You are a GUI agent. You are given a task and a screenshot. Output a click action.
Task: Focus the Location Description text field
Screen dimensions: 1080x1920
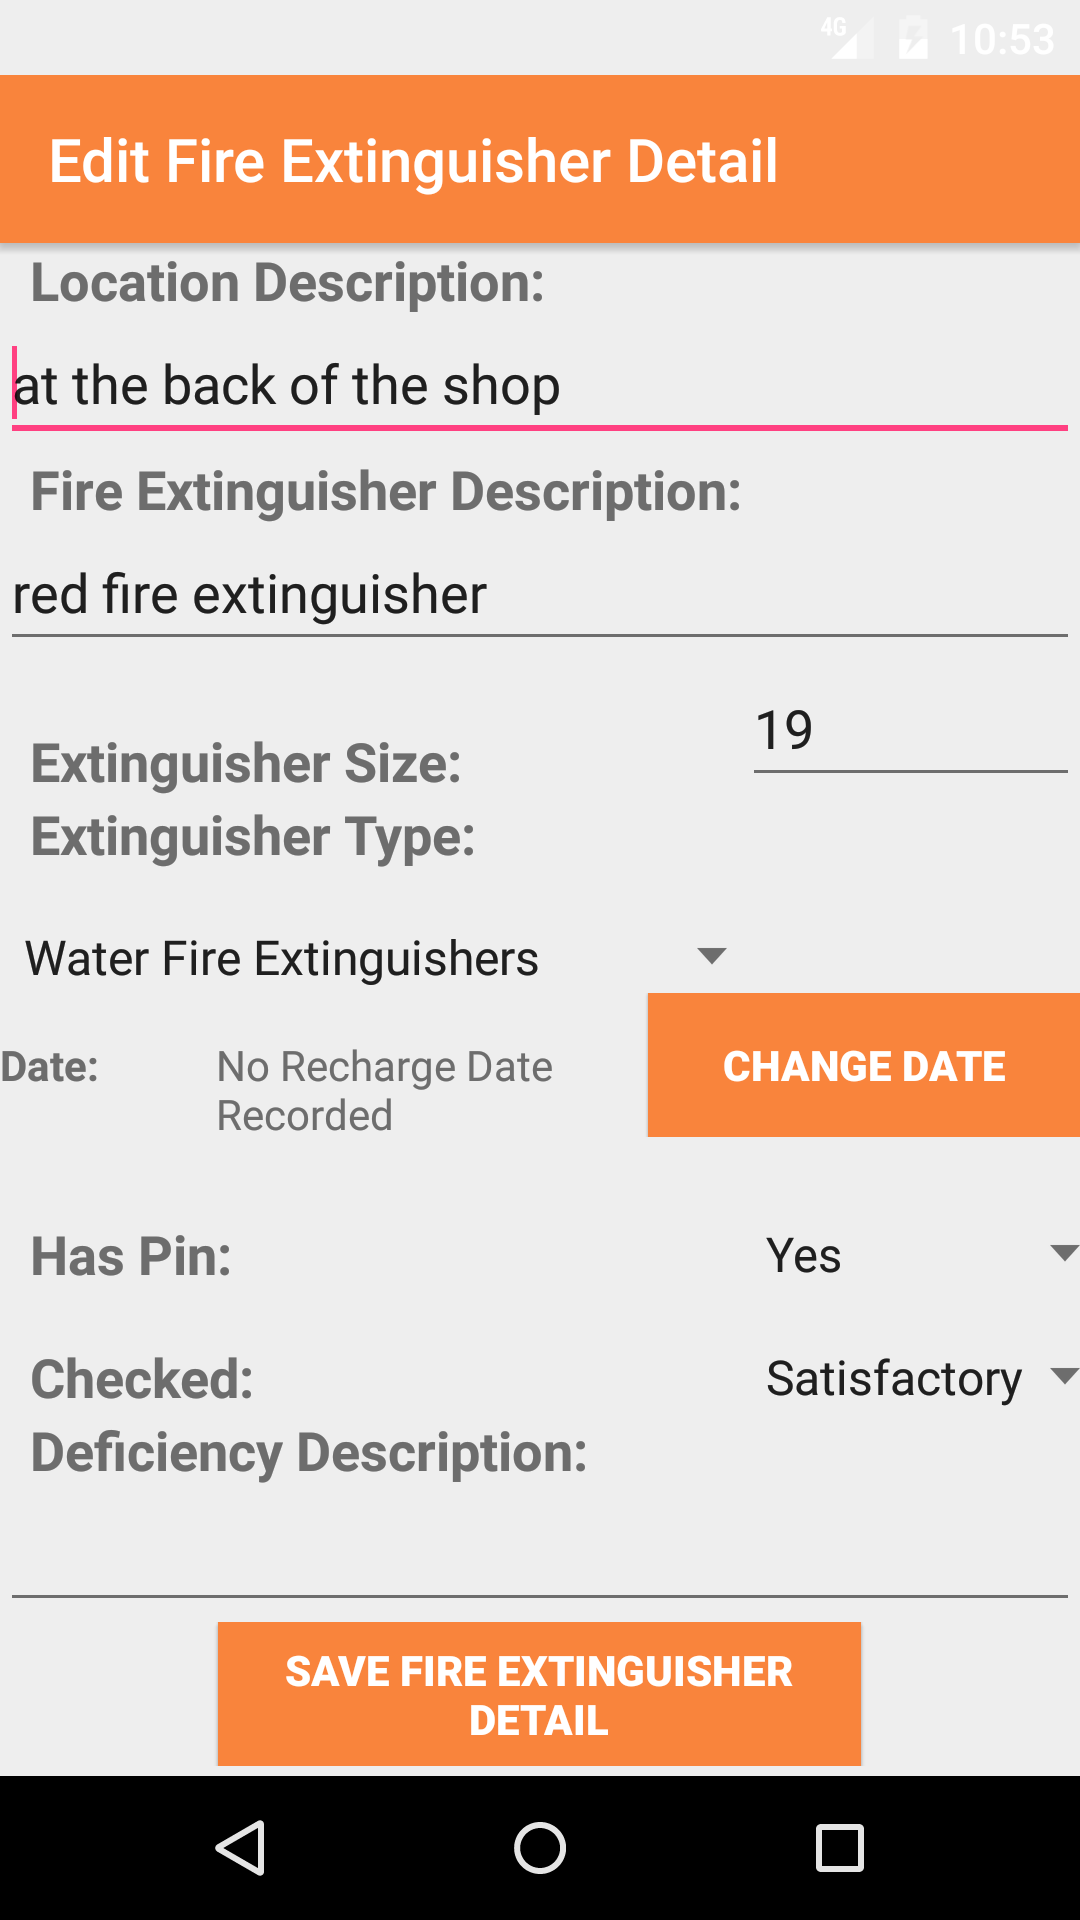[540, 386]
